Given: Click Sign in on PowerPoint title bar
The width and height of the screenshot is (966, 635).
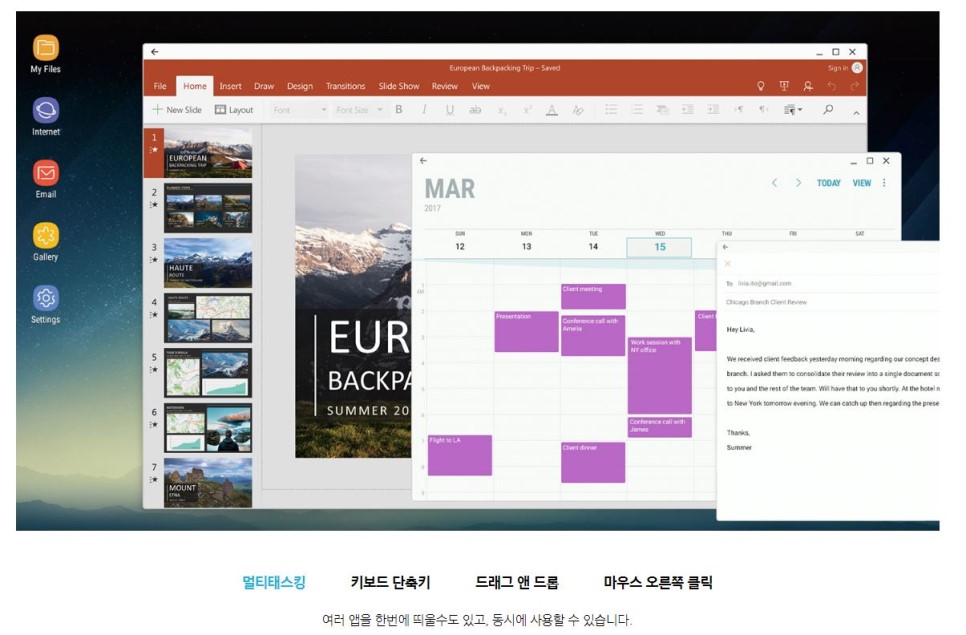Looking at the screenshot, I should tap(838, 68).
